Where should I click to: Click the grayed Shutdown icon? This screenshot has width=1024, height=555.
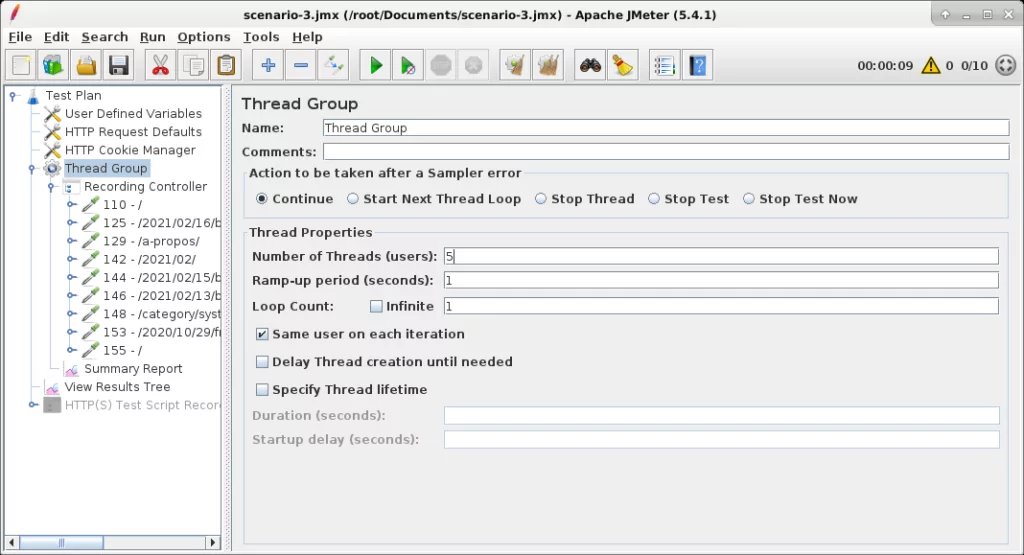pyautogui.click(x=473, y=65)
